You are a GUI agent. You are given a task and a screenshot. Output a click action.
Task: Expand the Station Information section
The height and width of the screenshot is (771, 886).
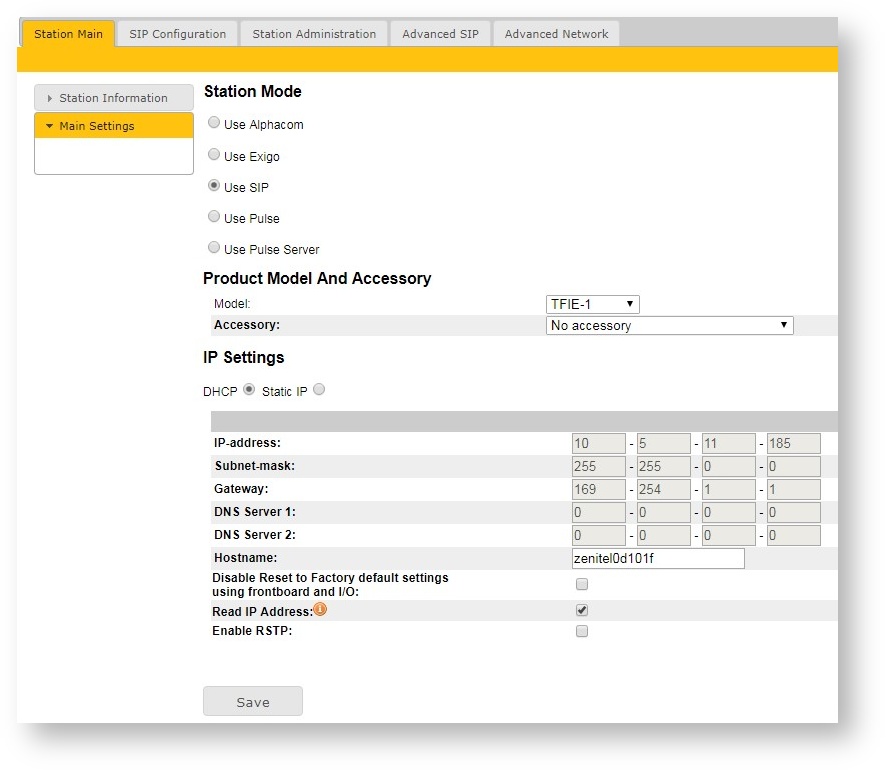pyautogui.click(x=113, y=98)
